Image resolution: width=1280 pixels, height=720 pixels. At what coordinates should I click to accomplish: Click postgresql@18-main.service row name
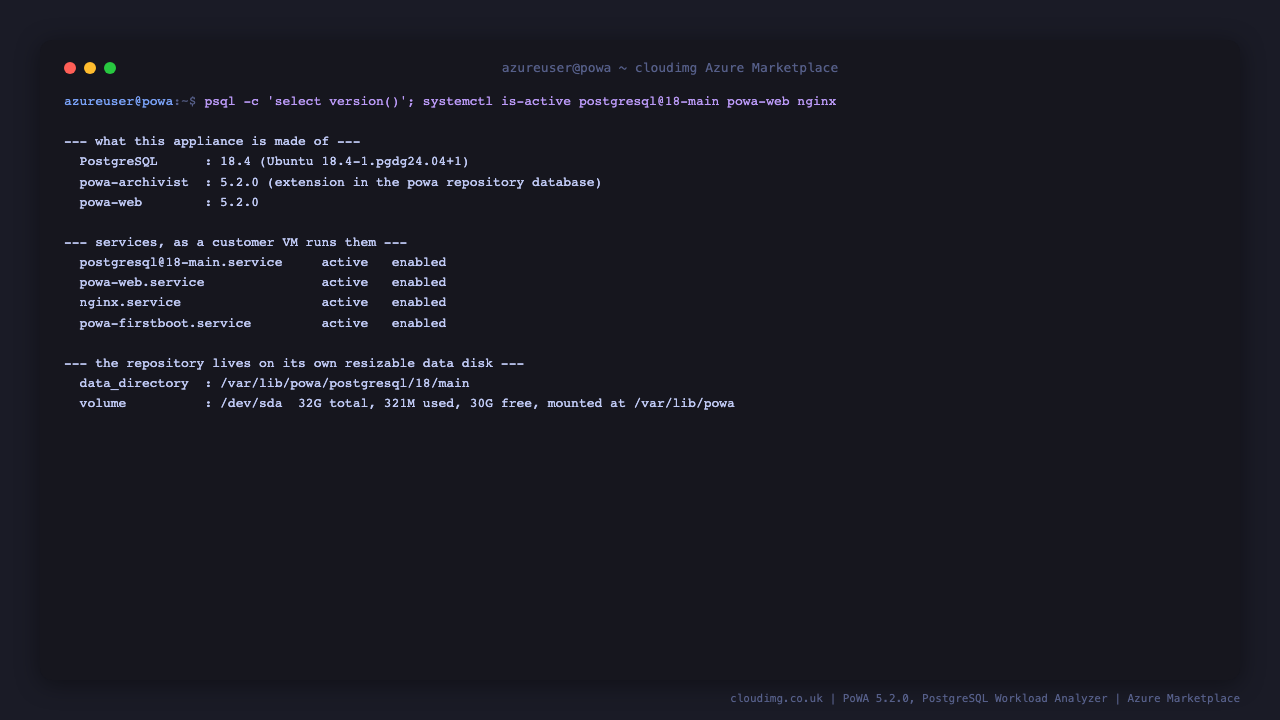pos(181,263)
